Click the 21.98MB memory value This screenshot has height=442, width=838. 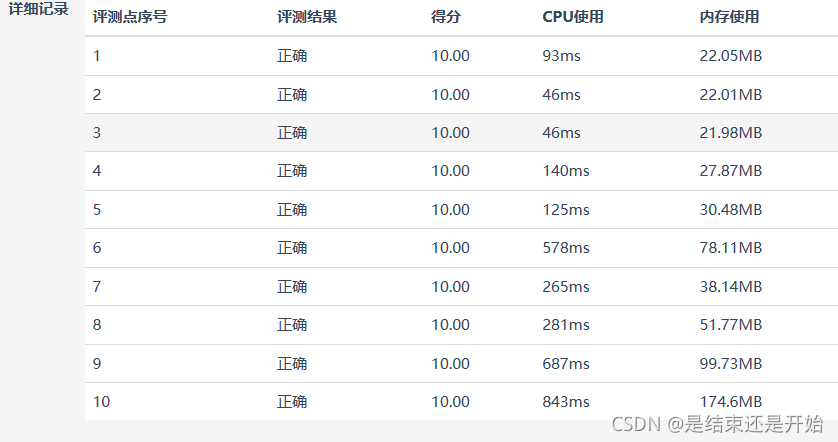point(731,133)
